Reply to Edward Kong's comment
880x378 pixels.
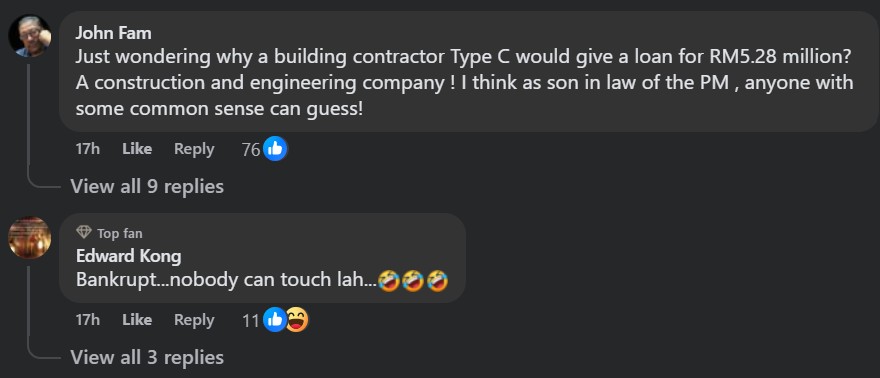coord(194,320)
